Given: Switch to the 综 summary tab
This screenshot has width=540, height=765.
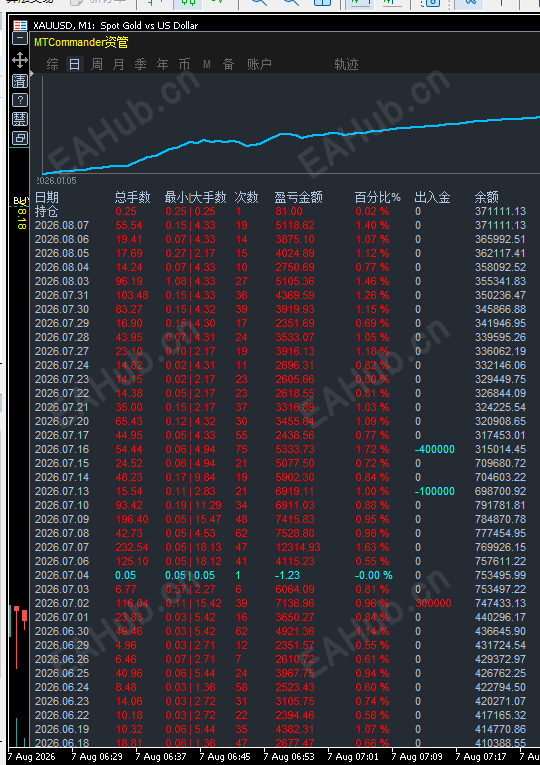Looking at the screenshot, I should tap(52, 64).
